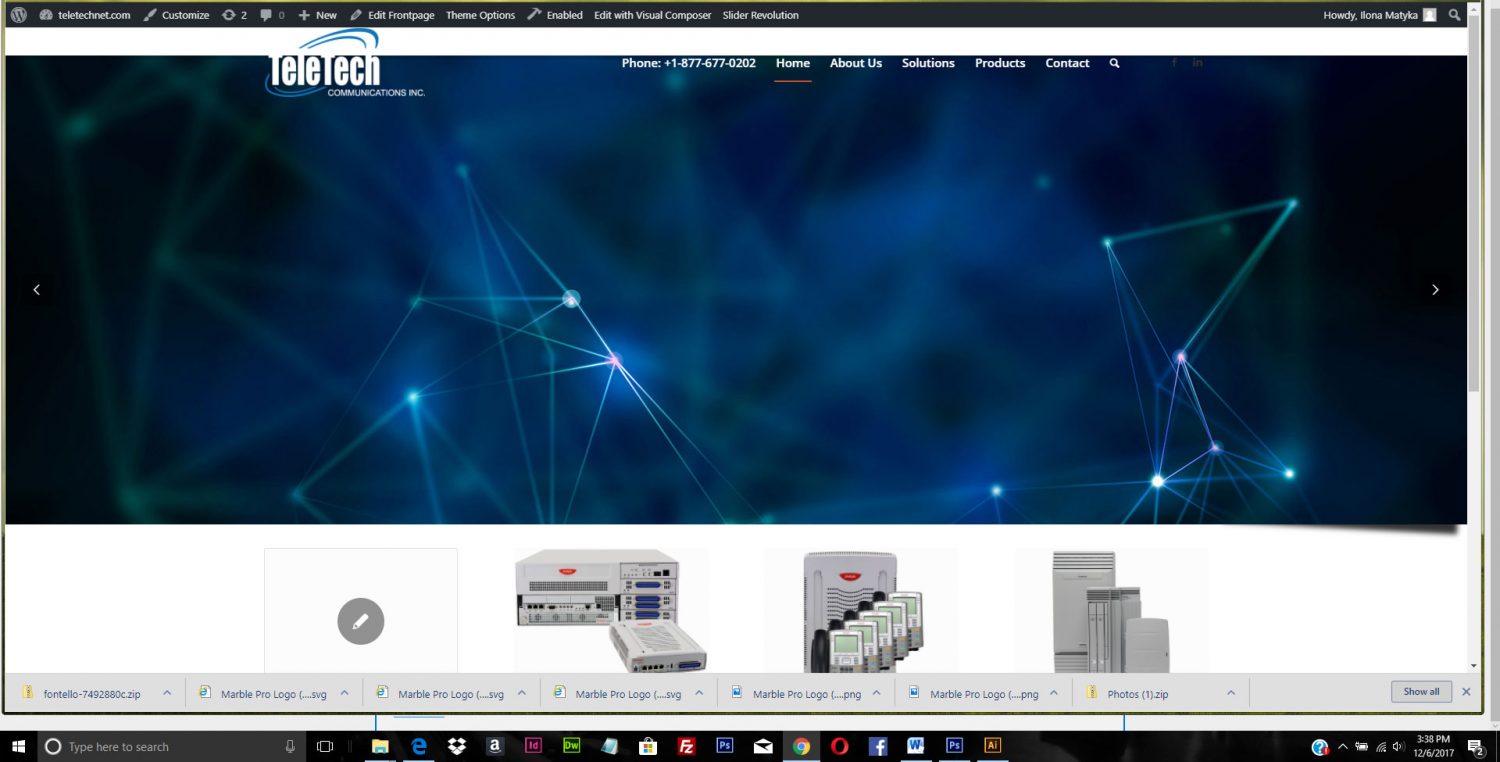1500x762 pixels.
Task: Click the WordPress logo in admin bar
Action: point(19,15)
